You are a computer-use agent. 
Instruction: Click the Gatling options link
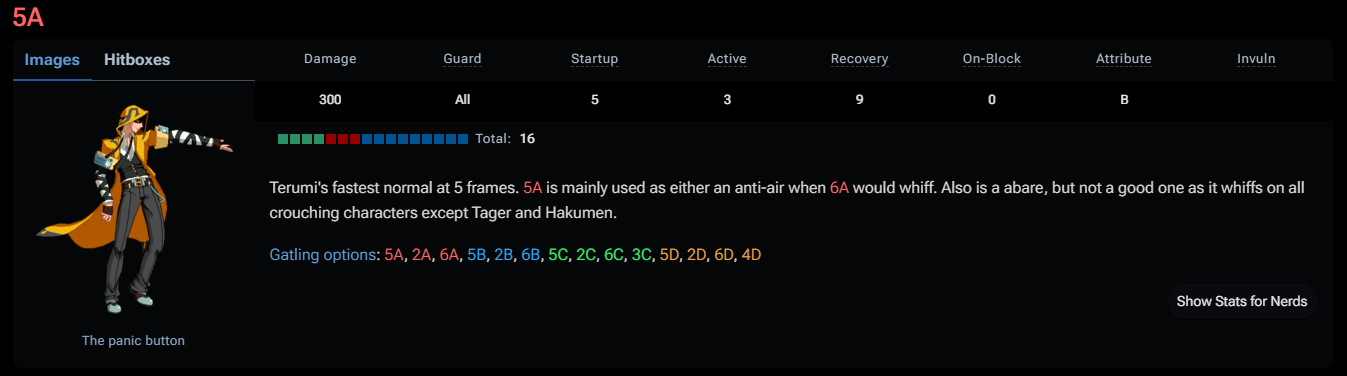323,255
